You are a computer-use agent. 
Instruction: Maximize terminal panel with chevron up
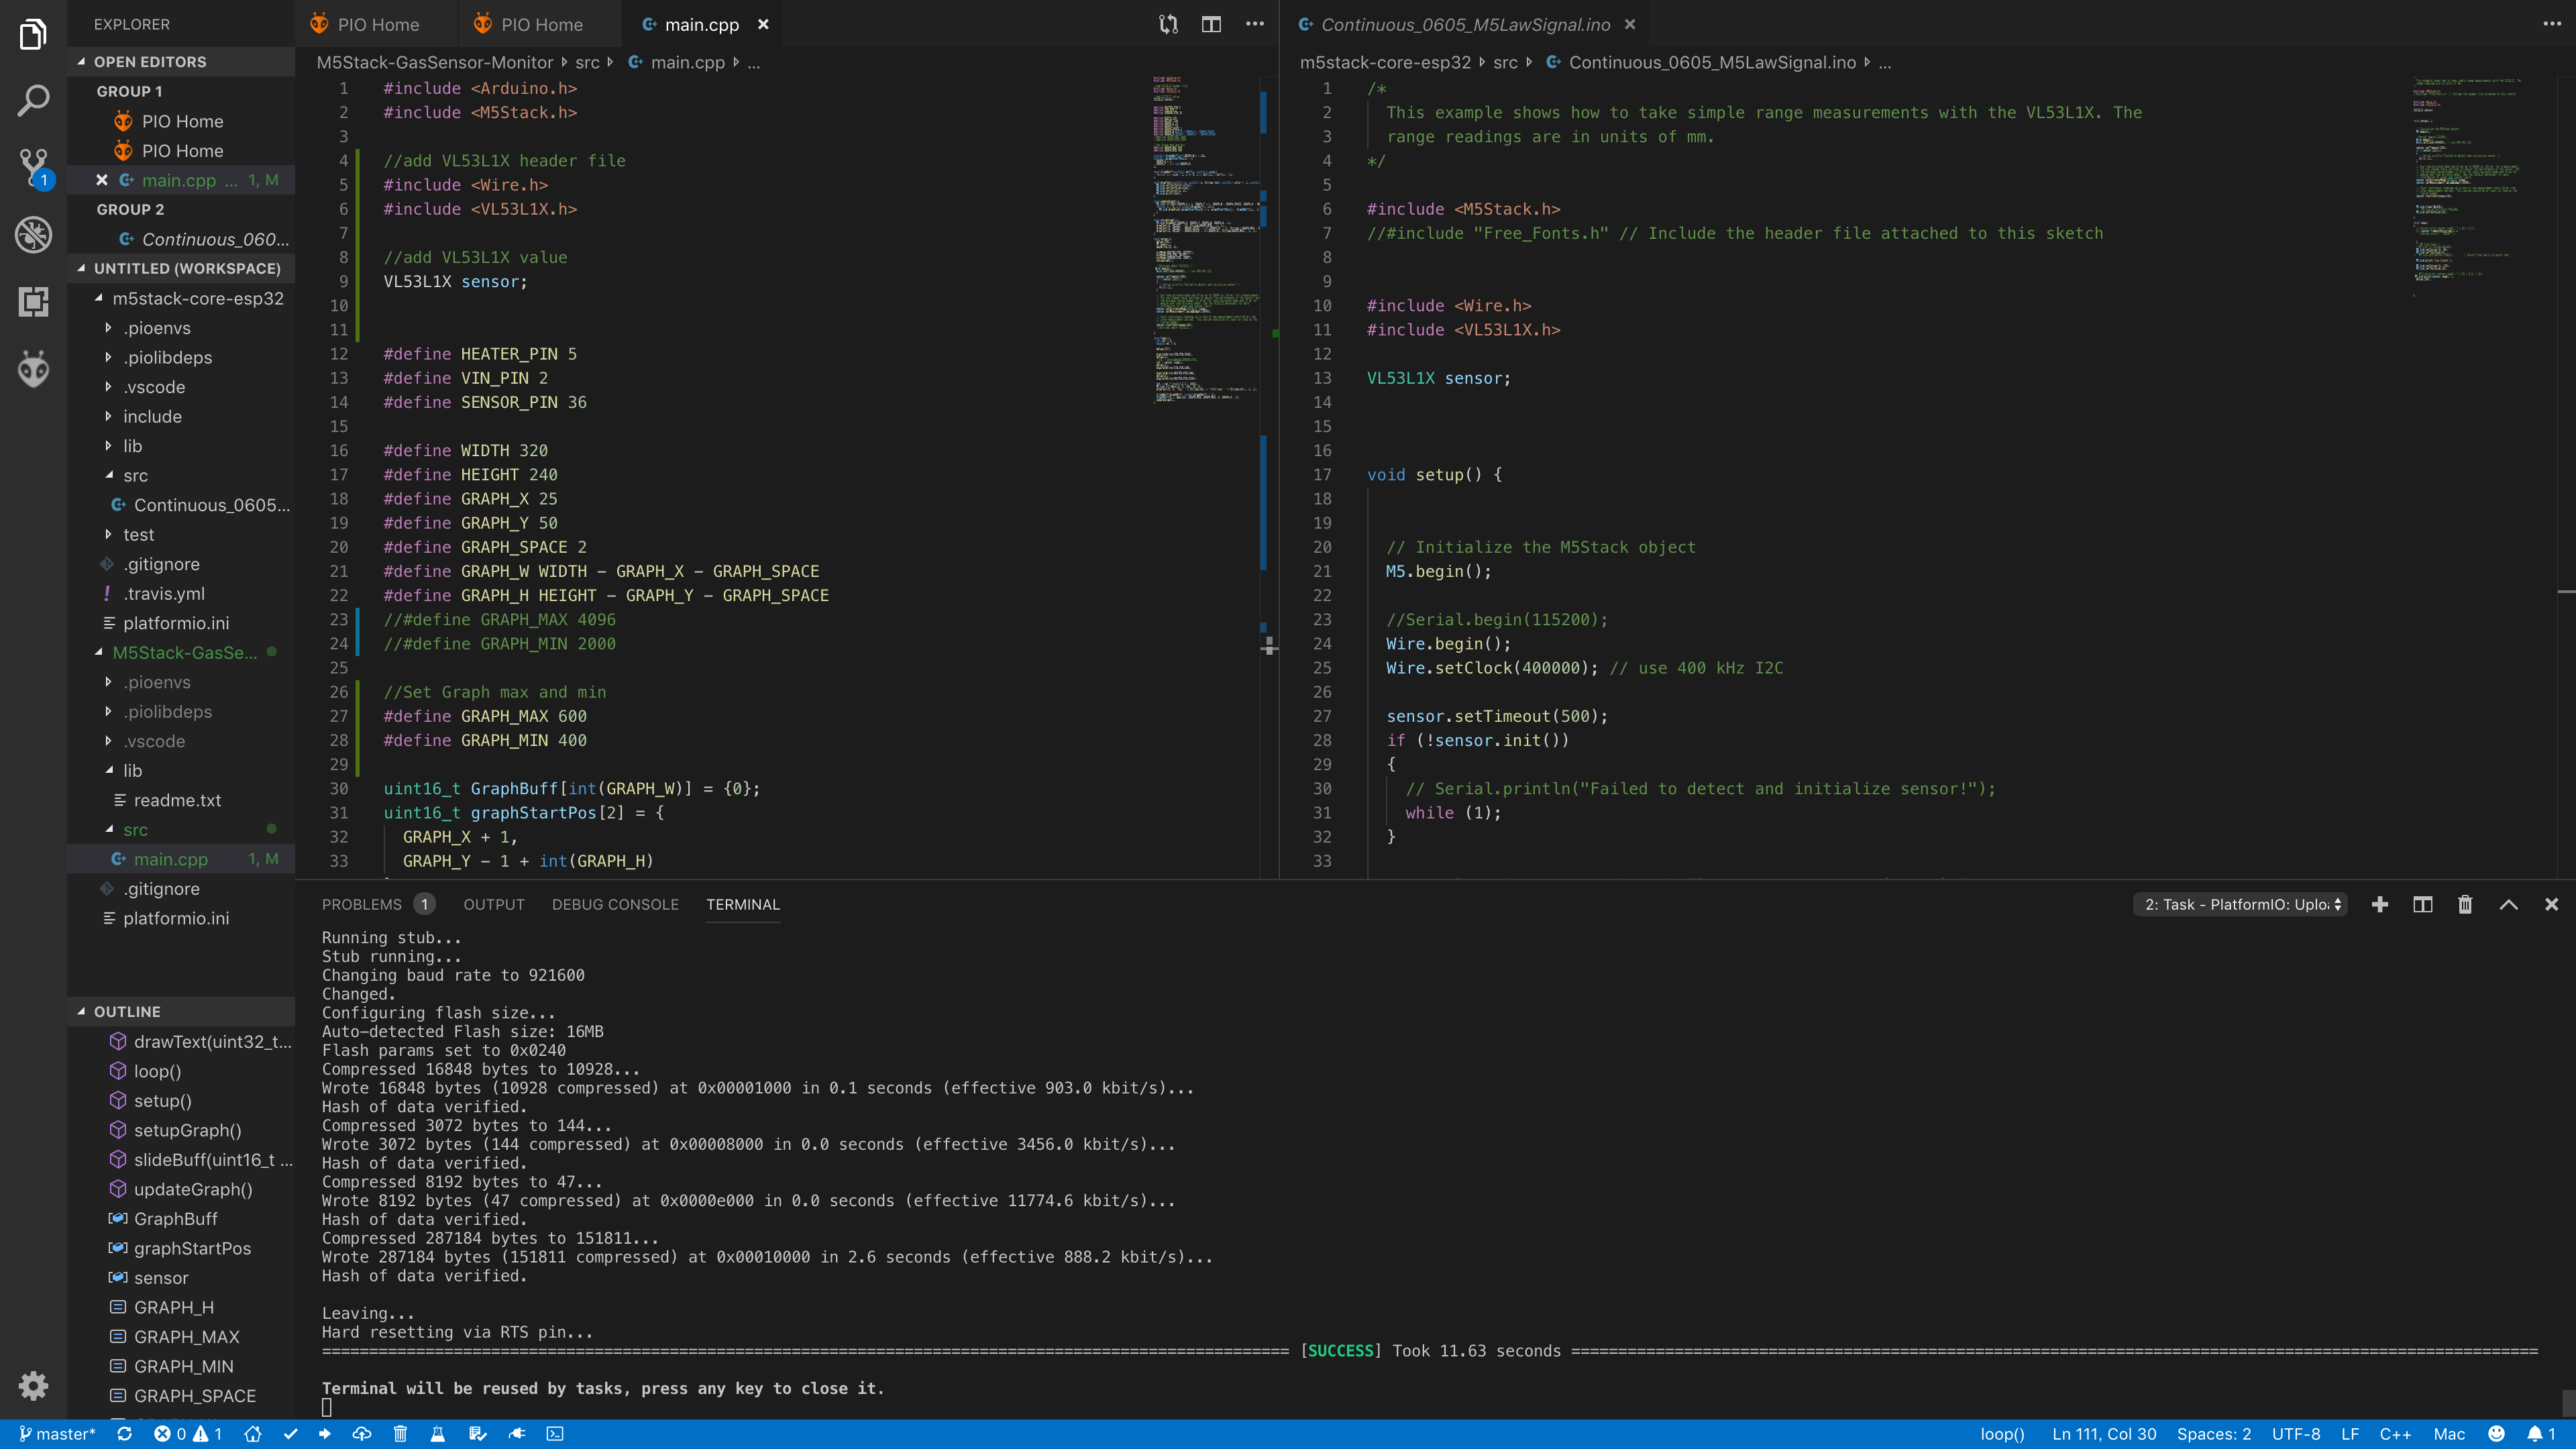tap(2508, 904)
